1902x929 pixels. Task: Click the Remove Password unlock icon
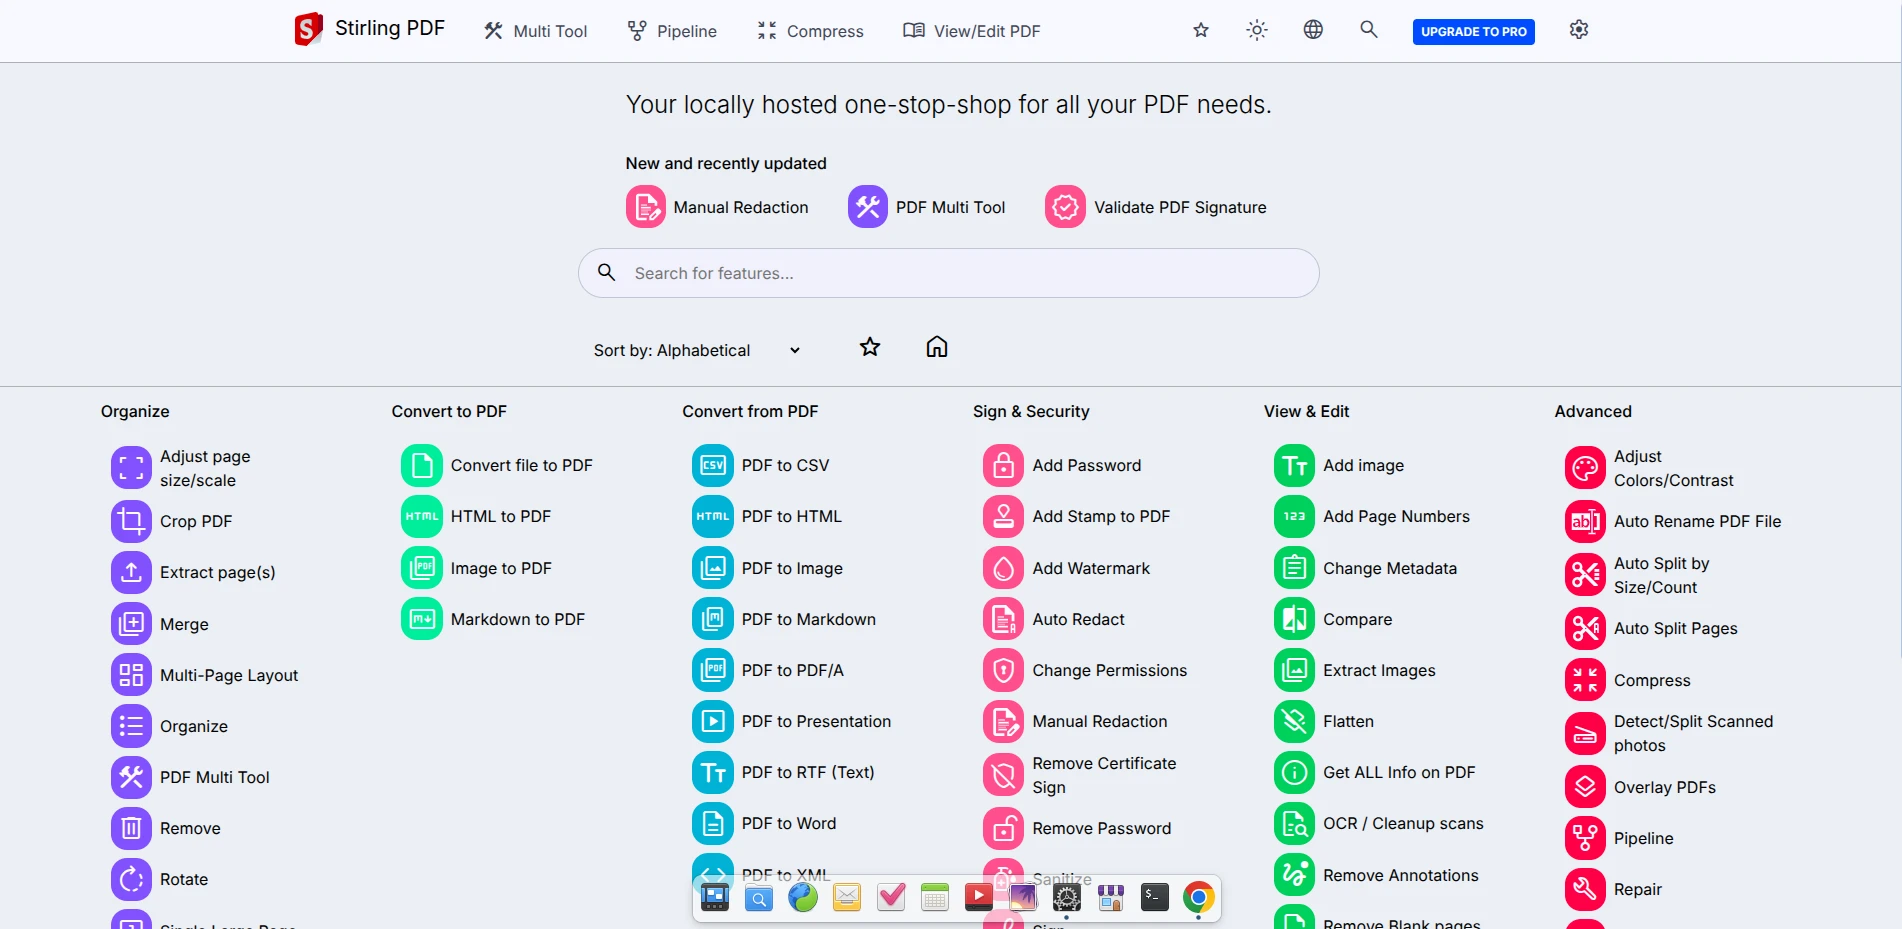point(1003,828)
